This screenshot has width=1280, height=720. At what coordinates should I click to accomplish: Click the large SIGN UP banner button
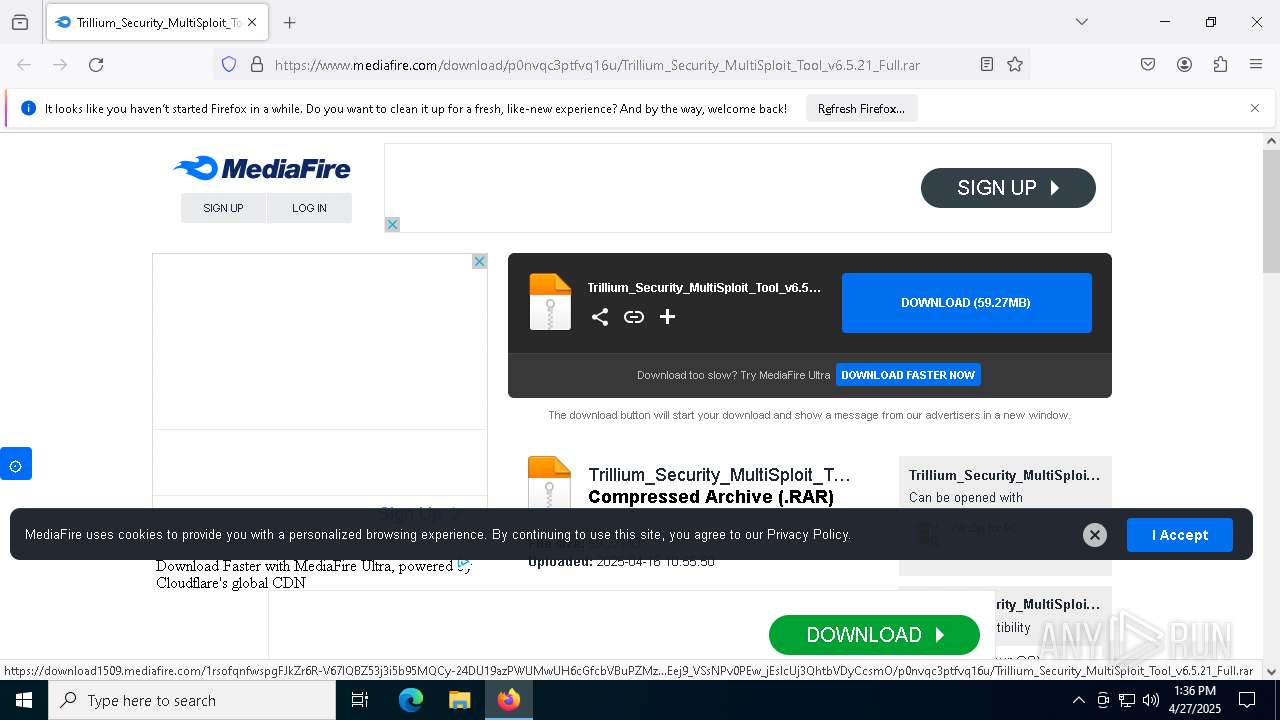point(1008,188)
